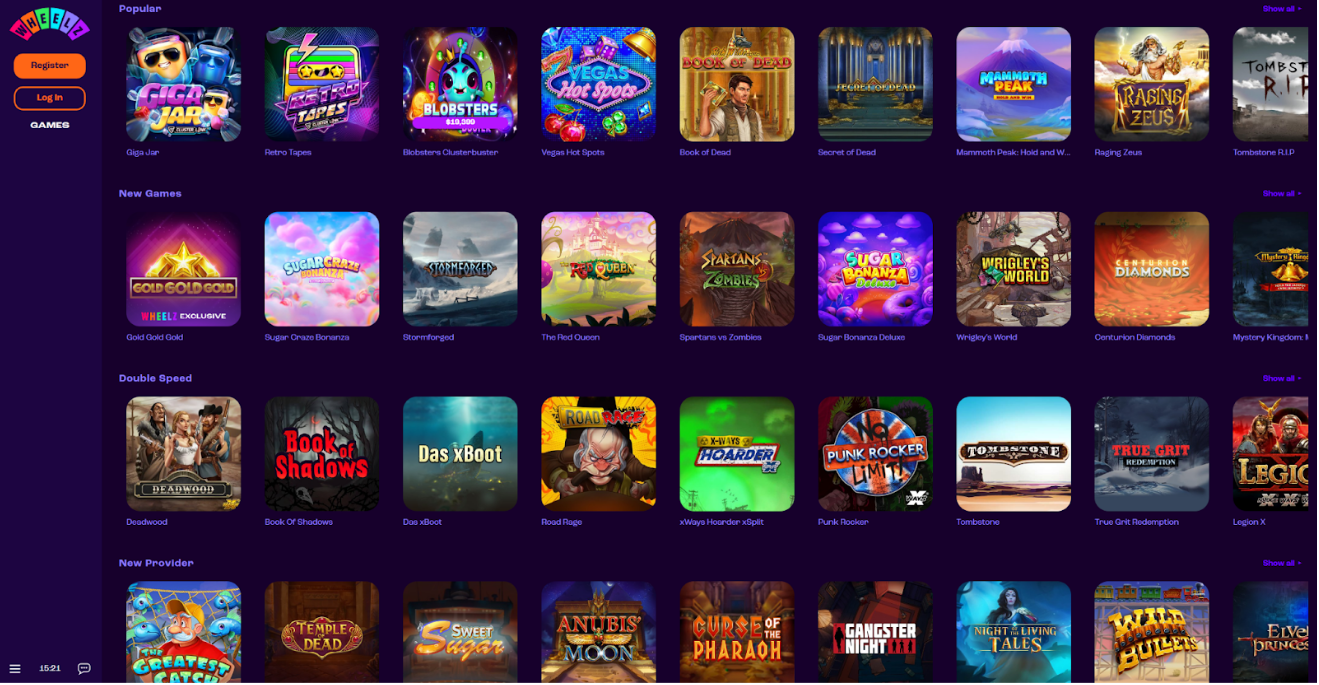Viewport: 1319px width, 685px height.
Task: Click the Log In button
Action: click(x=50, y=98)
